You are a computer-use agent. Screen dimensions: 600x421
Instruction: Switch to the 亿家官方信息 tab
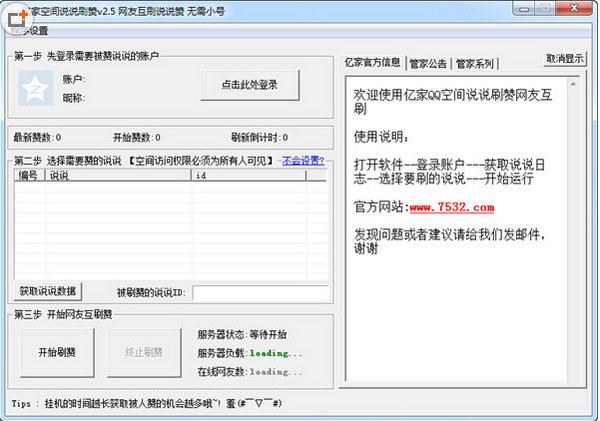(x=372, y=63)
